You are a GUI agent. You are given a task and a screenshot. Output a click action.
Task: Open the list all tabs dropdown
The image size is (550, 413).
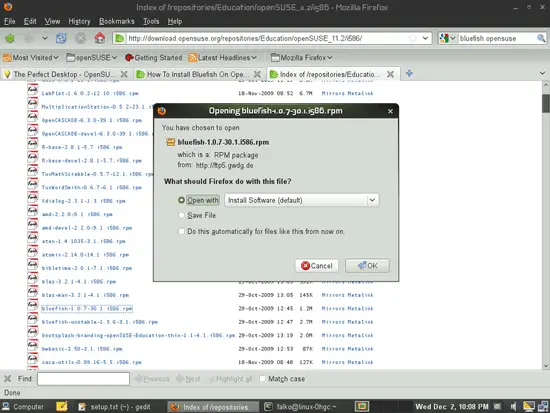(x=542, y=73)
